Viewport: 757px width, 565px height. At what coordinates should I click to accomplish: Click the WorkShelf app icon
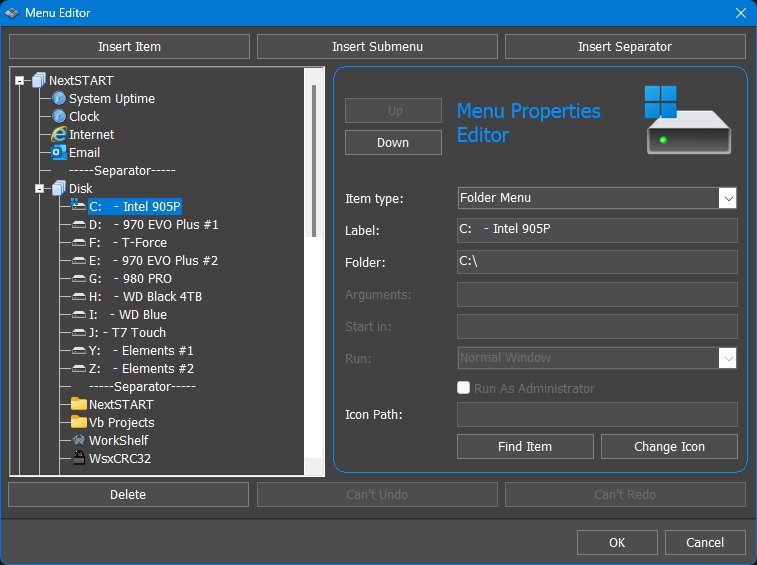[x=79, y=440]
